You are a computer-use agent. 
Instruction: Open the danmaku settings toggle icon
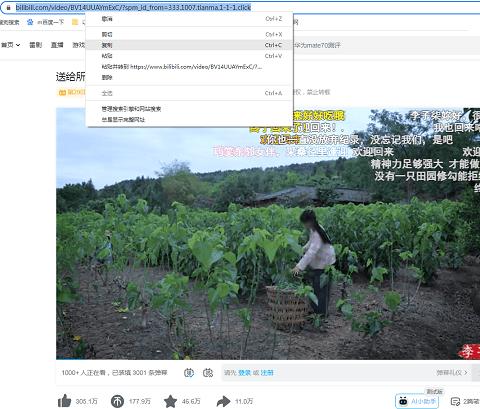coord(208,373)
